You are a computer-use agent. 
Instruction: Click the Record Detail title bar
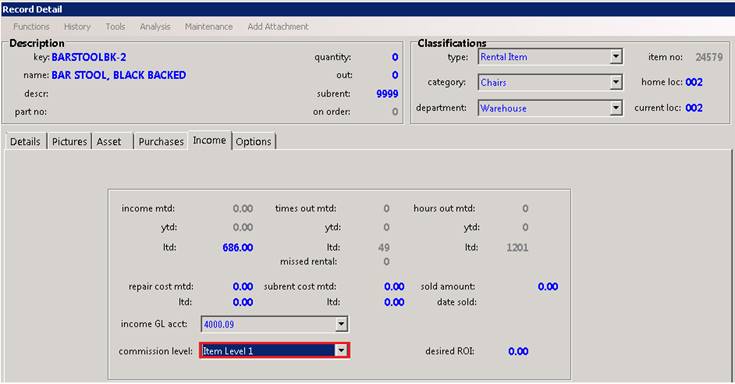click(x=368, y=9)
